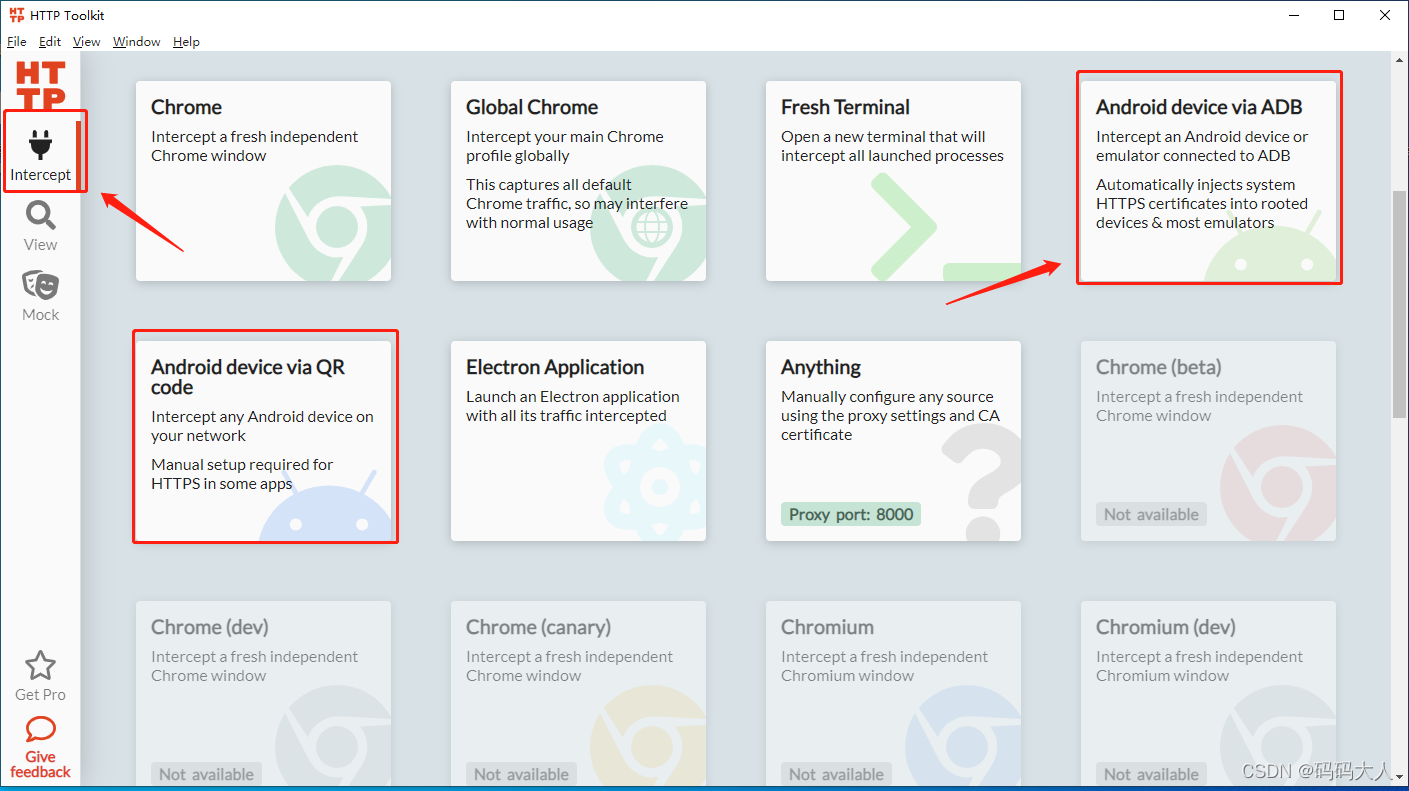Click the Chrome (dev) unavailable card

pyautogui.click(x=263, y=693)
